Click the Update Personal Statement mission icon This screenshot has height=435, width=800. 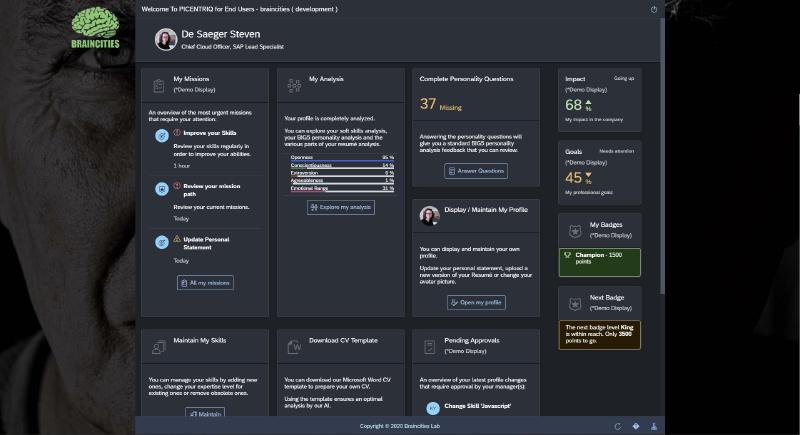point(162,241)
